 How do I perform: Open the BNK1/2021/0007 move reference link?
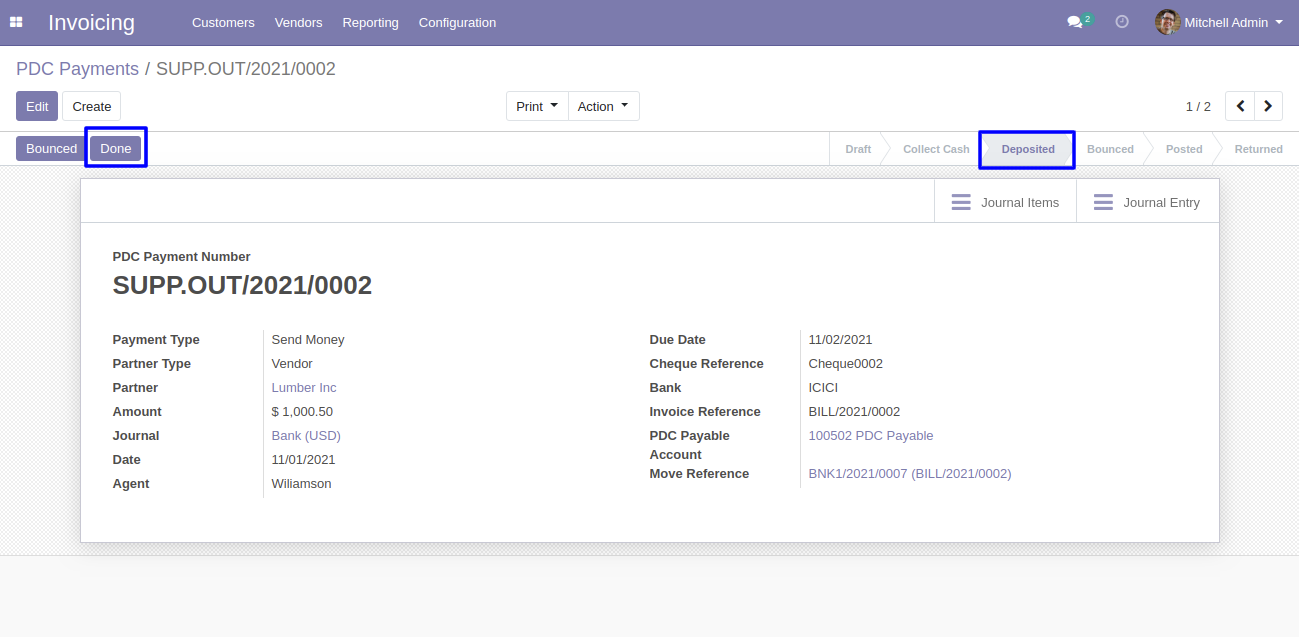910,474
